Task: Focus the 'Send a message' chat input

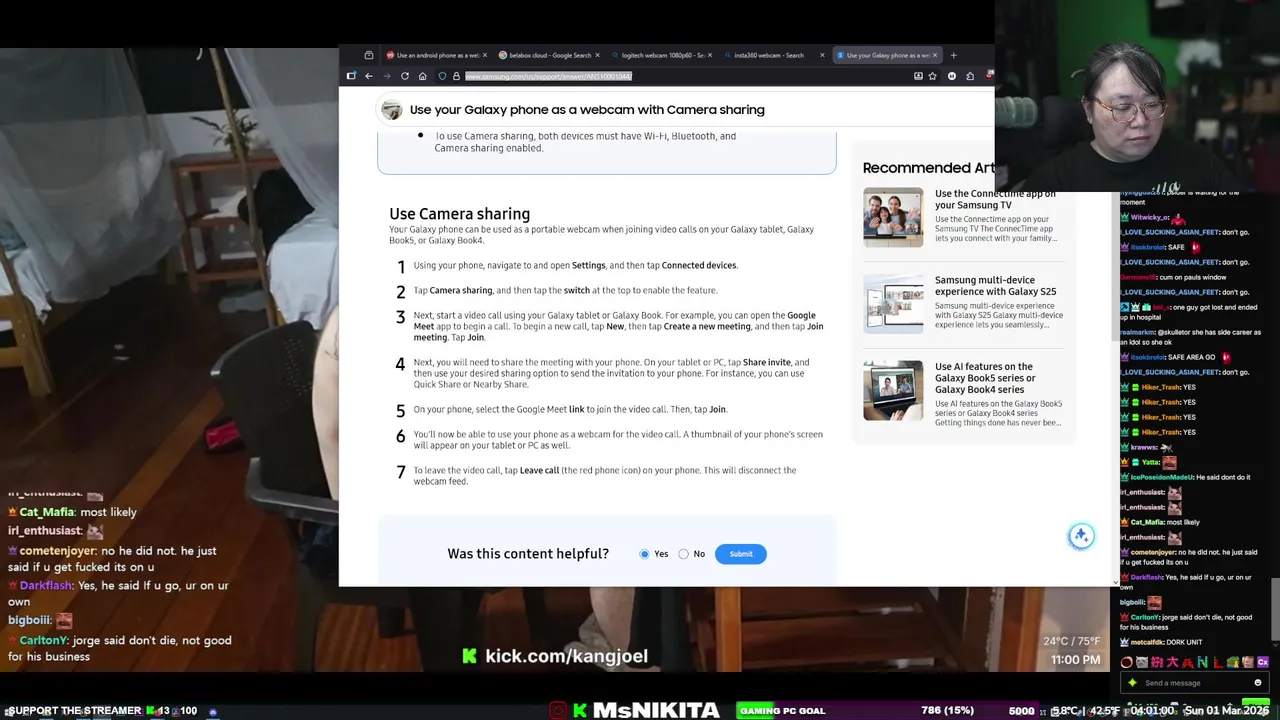Action: [x=1195, y=683]
